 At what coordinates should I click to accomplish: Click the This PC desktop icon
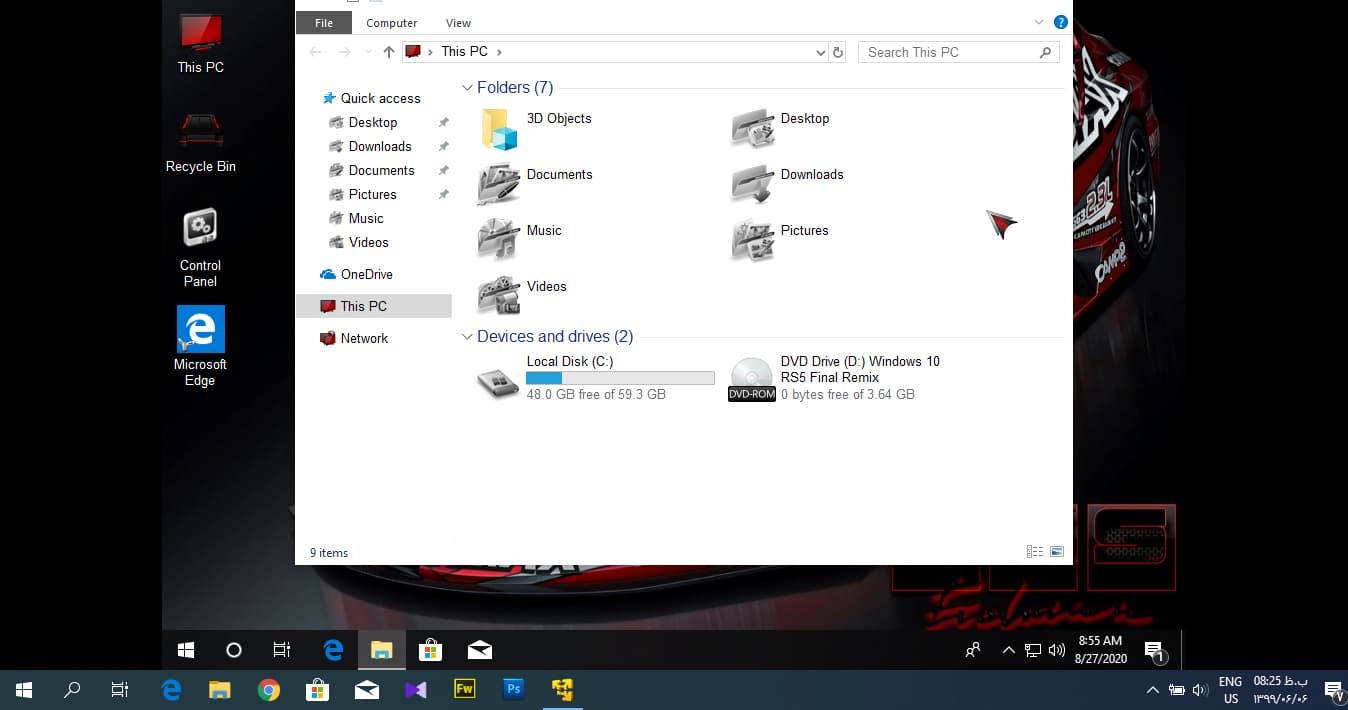[201, 43]
